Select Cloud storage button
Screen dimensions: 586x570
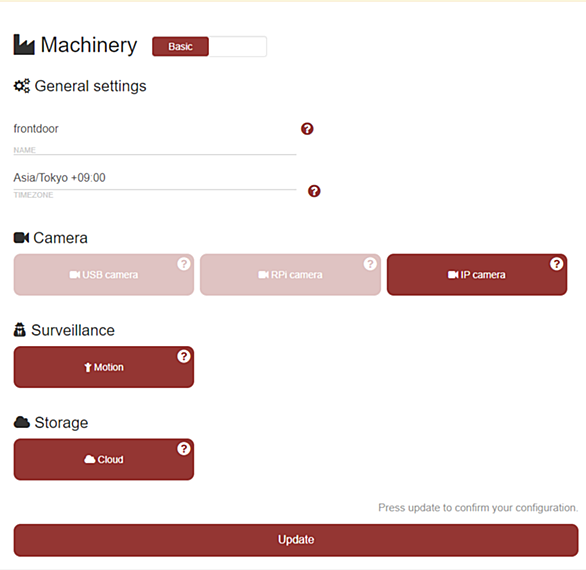pyautogui.click(x=104, y=459)
